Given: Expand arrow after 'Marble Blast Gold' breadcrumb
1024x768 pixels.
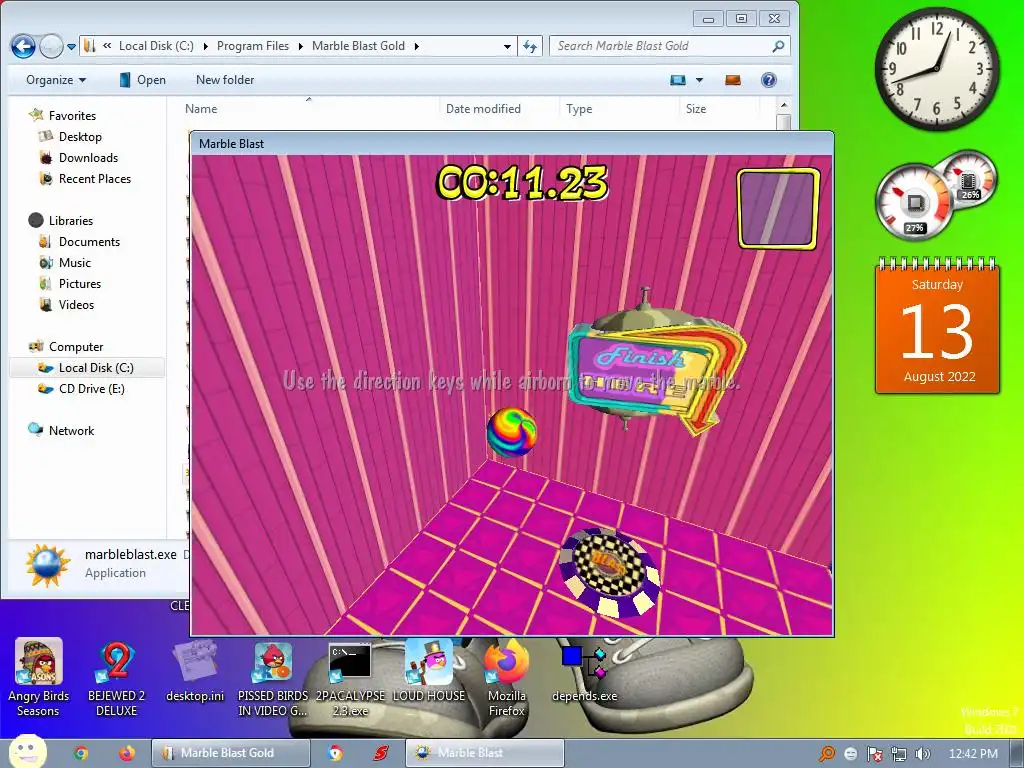Looking at the screenshot, I should tap(417, 46).
